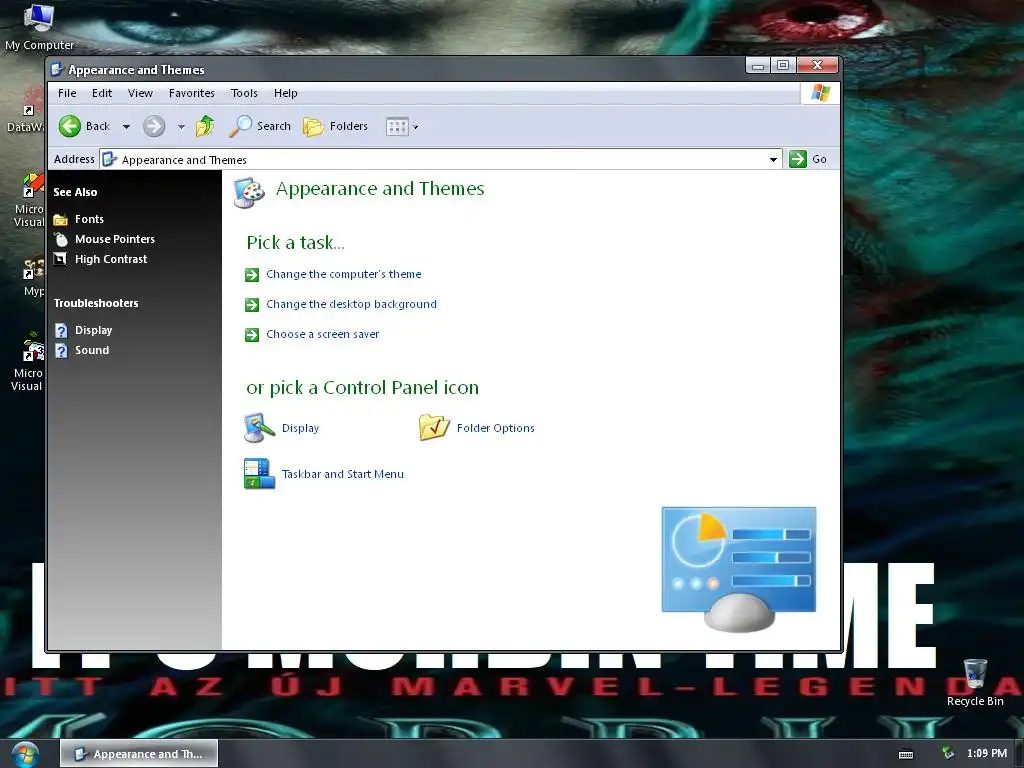Open the Favorites menu
The width and height of the screenshot is (1024, 768).
tap(192, 93)
